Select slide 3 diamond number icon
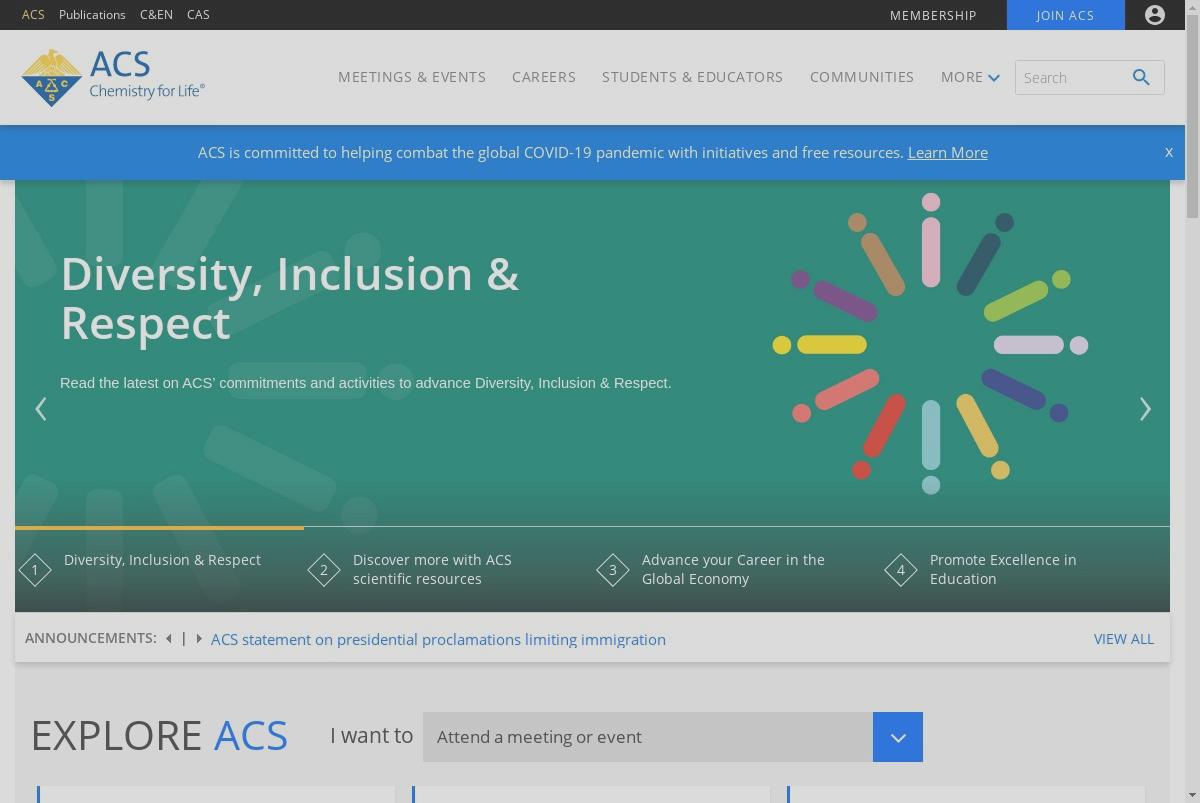 tap(613, 570)
